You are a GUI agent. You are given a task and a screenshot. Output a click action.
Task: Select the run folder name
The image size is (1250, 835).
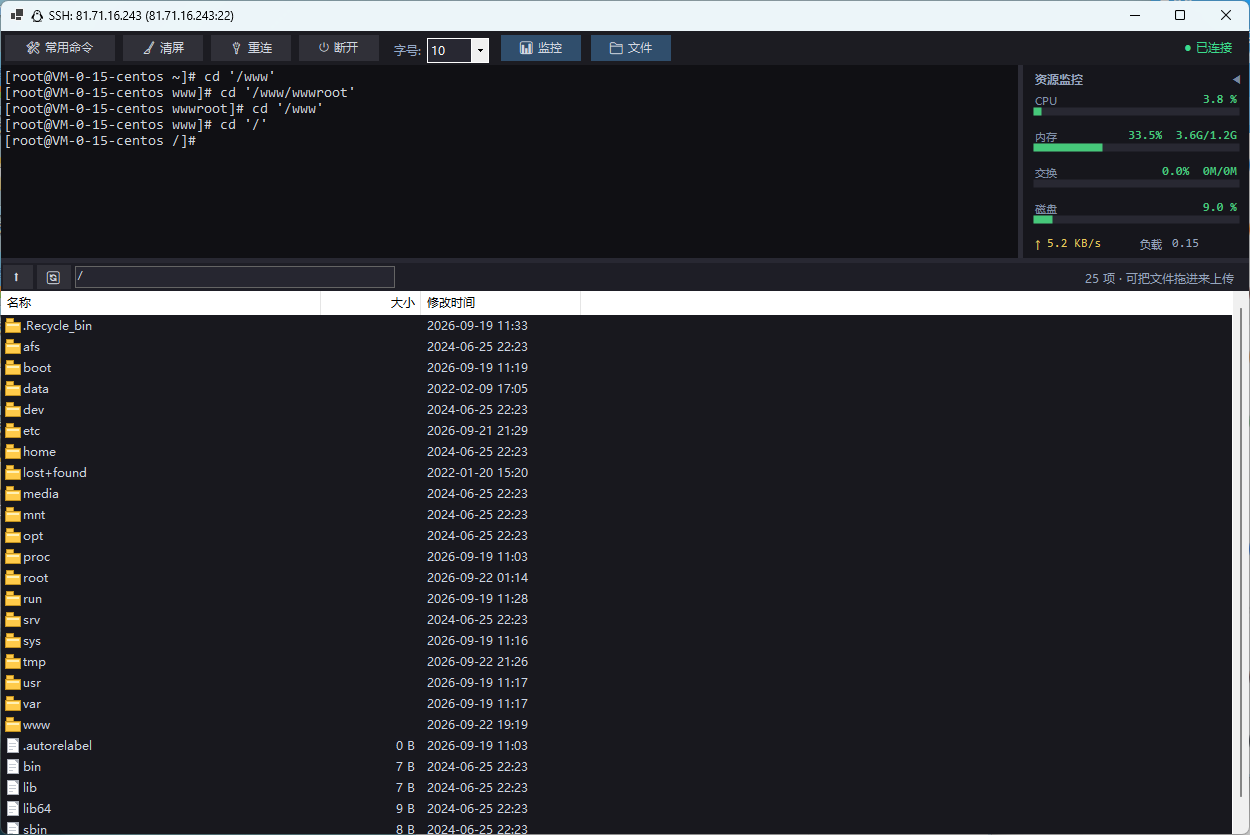pyautogui.click(x=33, y=599)
